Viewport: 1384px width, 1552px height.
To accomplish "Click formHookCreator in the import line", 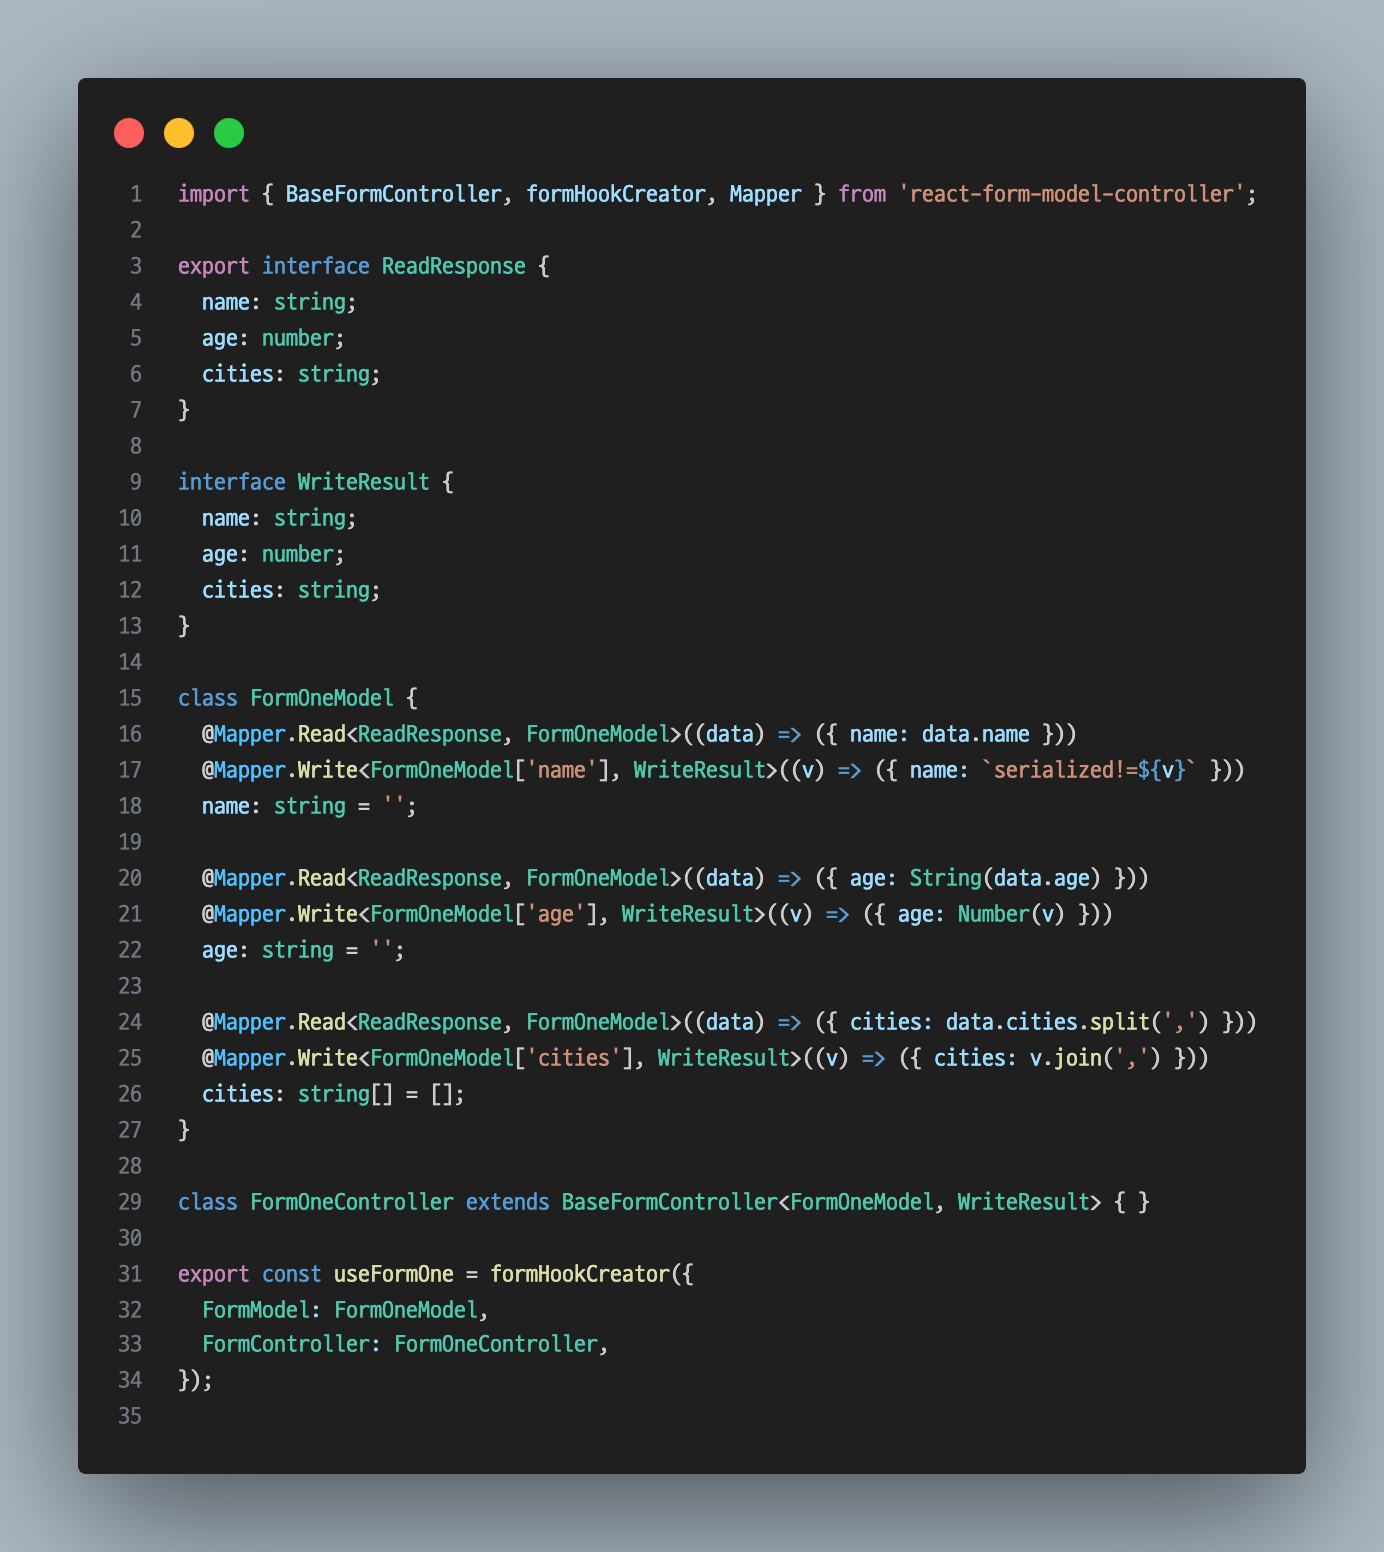I will (x=615, y=194).
